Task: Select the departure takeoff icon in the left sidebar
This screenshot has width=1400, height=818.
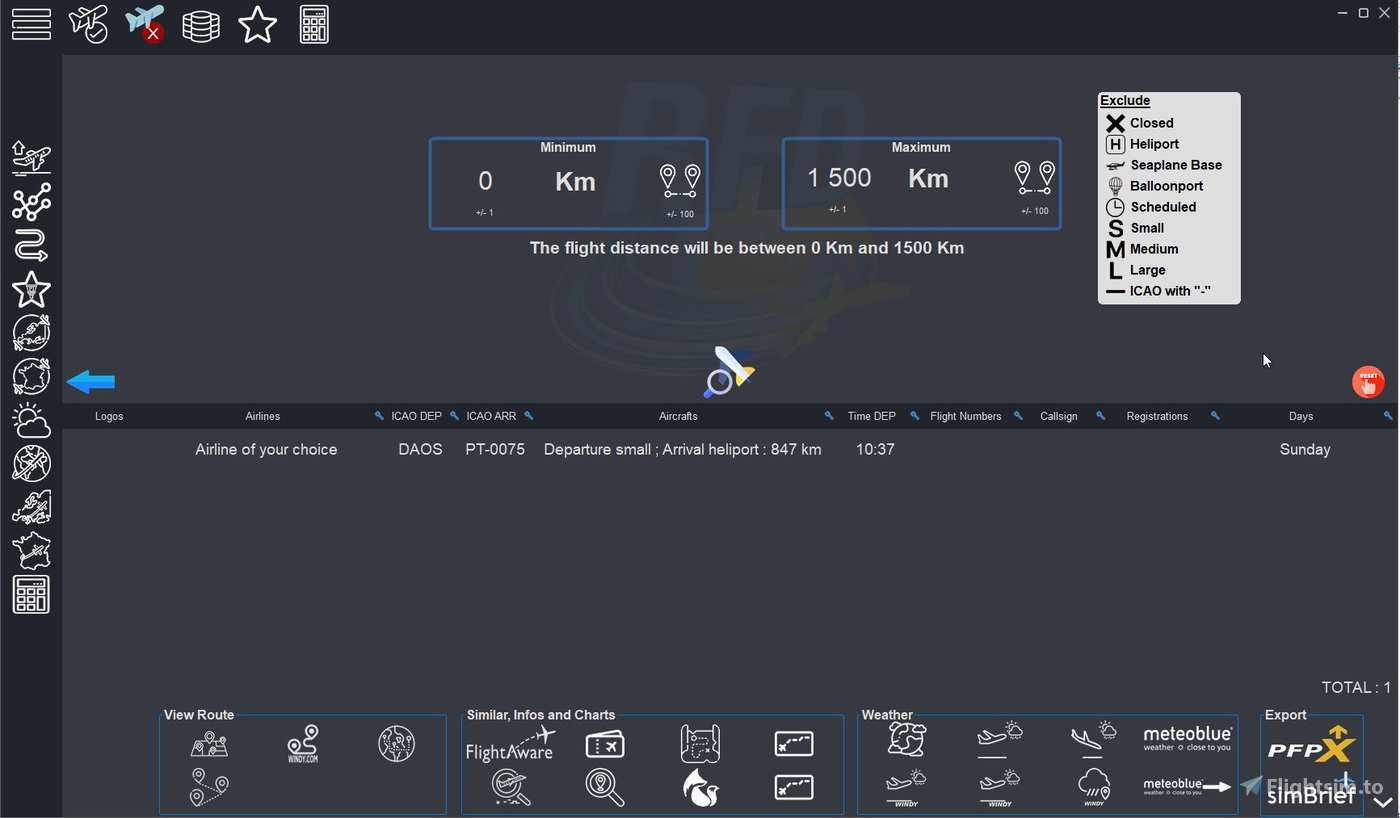Action: 31,157
